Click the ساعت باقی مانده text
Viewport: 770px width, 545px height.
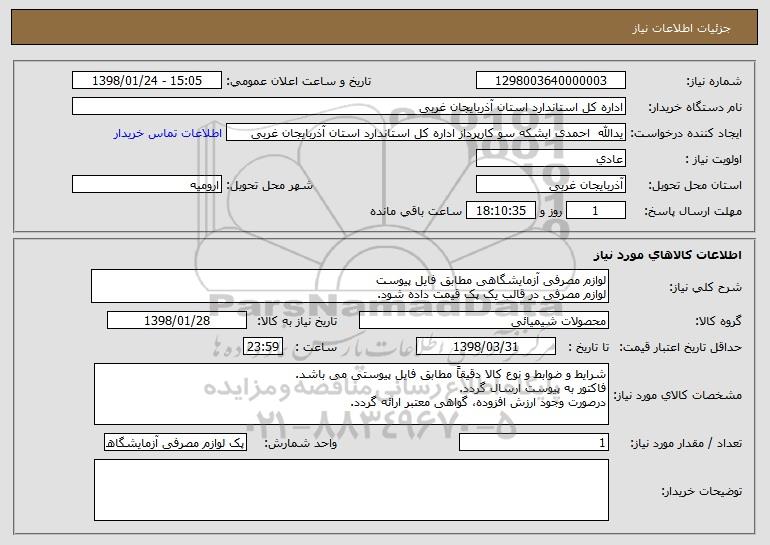tap(415, 211)
